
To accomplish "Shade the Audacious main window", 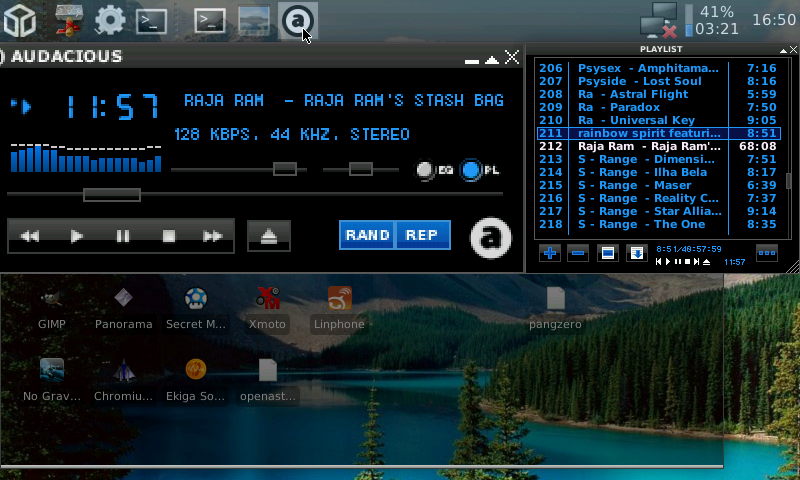I will pos(492,60).
